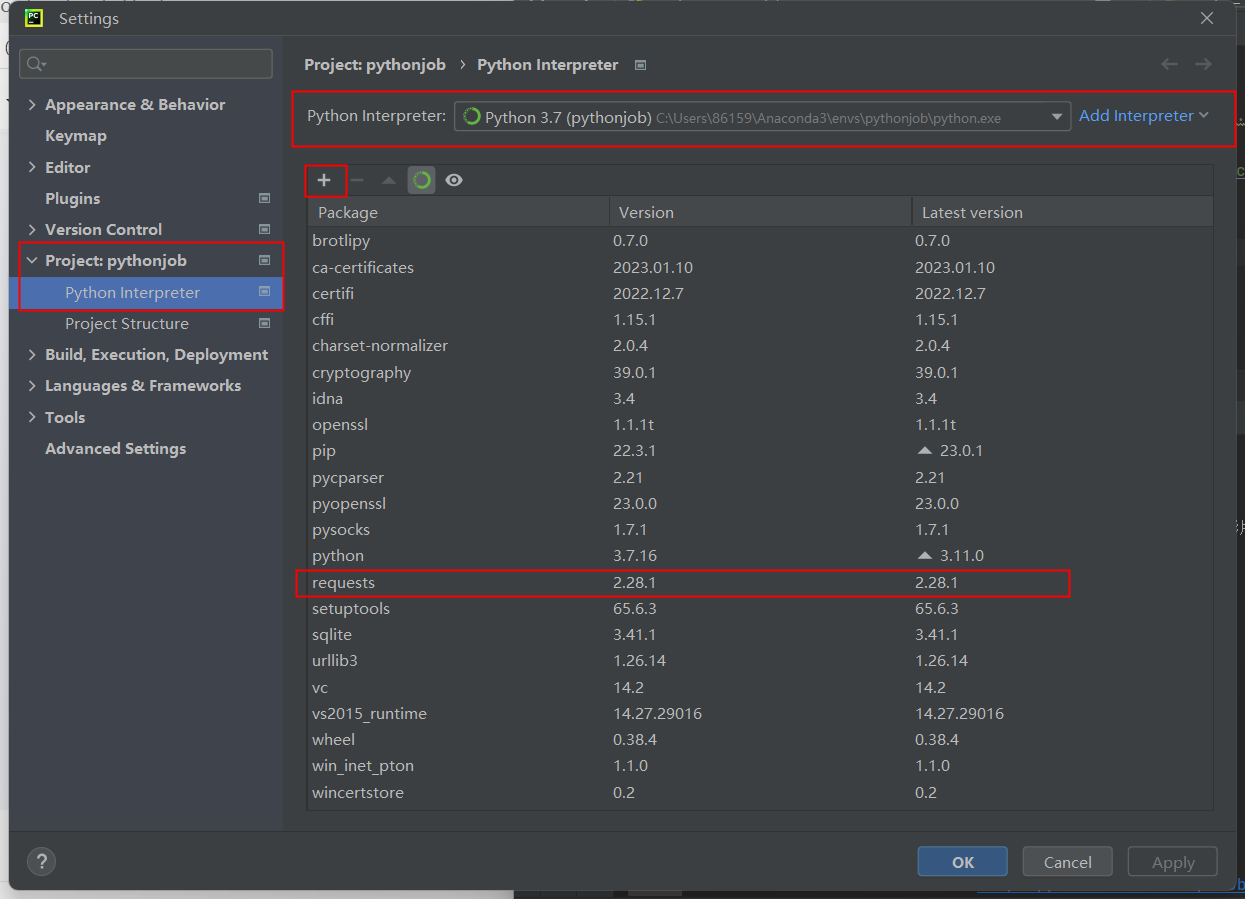Screen dimensions: 1245x899
Task: Close the Settings dialog
Action: click(1207, 18)
